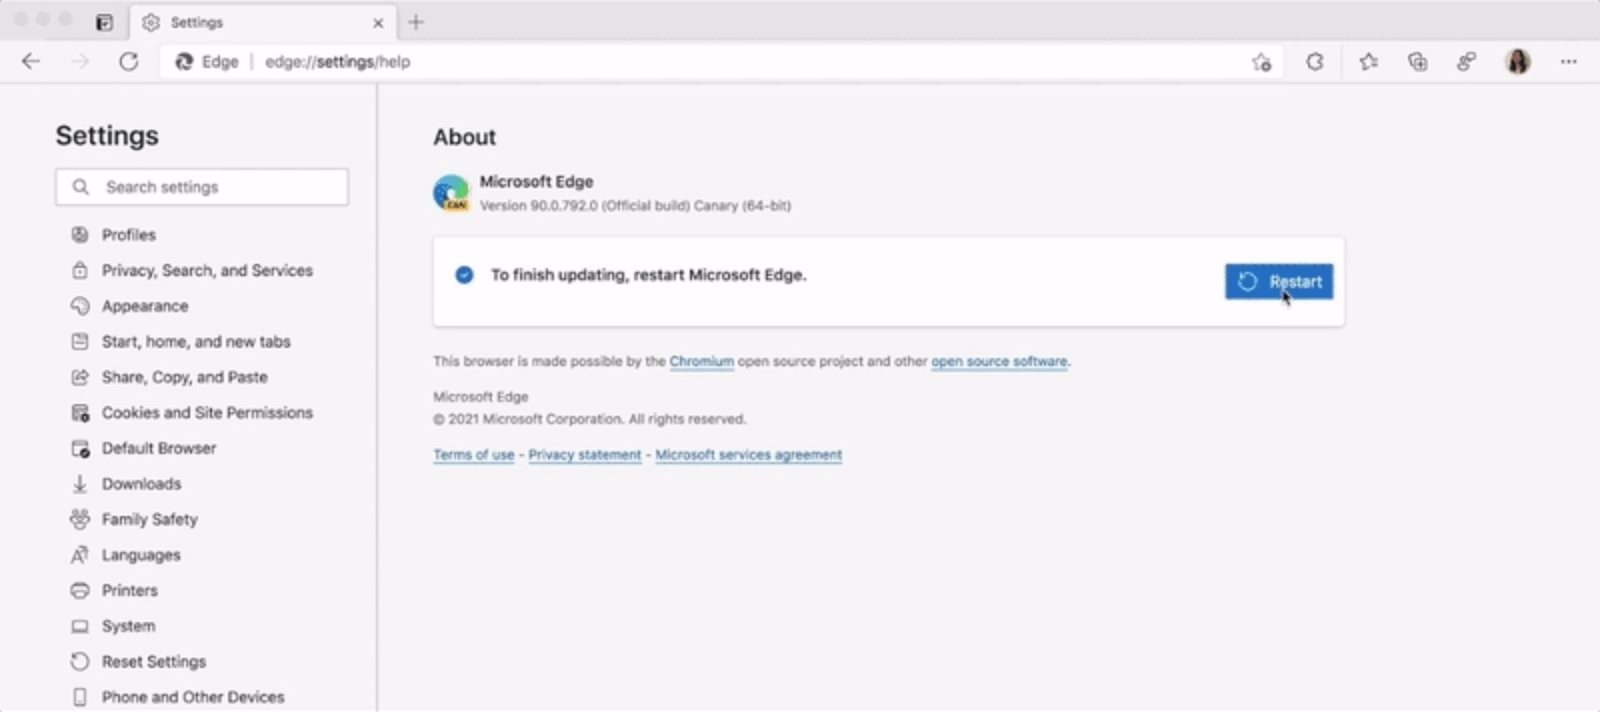Screen dimensions: 1600x712
Task: Click the Printers icon in sidebar
Action: pos(80,590)
